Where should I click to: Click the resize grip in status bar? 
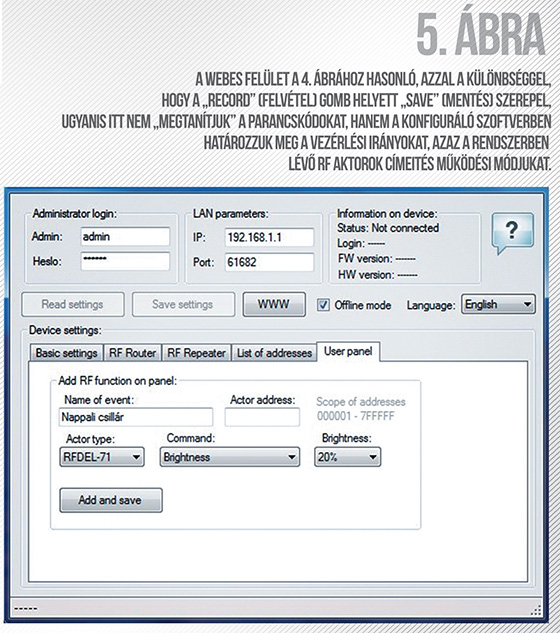click(535, 610)
